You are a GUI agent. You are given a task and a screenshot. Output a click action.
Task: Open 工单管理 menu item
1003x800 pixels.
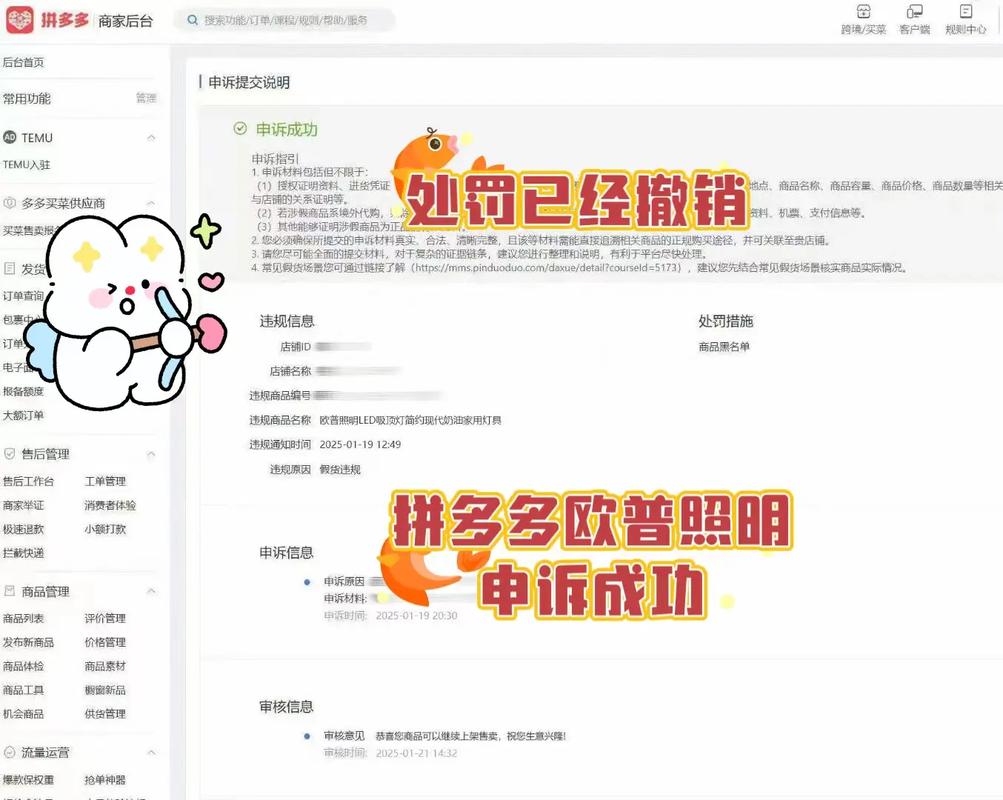(x=105, y=481)
